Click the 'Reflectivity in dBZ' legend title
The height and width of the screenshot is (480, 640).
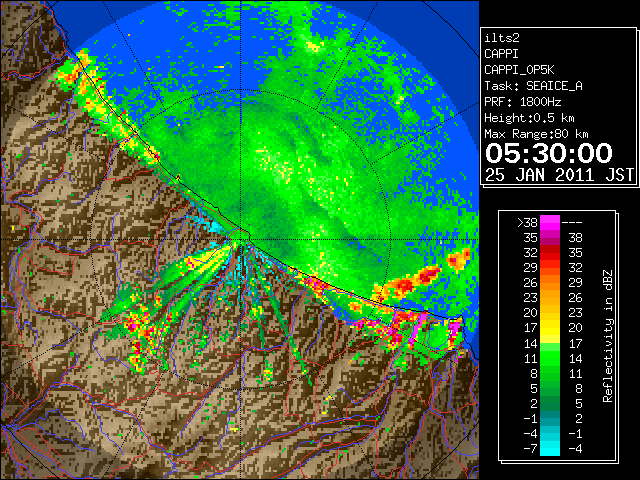pos(607,336)
